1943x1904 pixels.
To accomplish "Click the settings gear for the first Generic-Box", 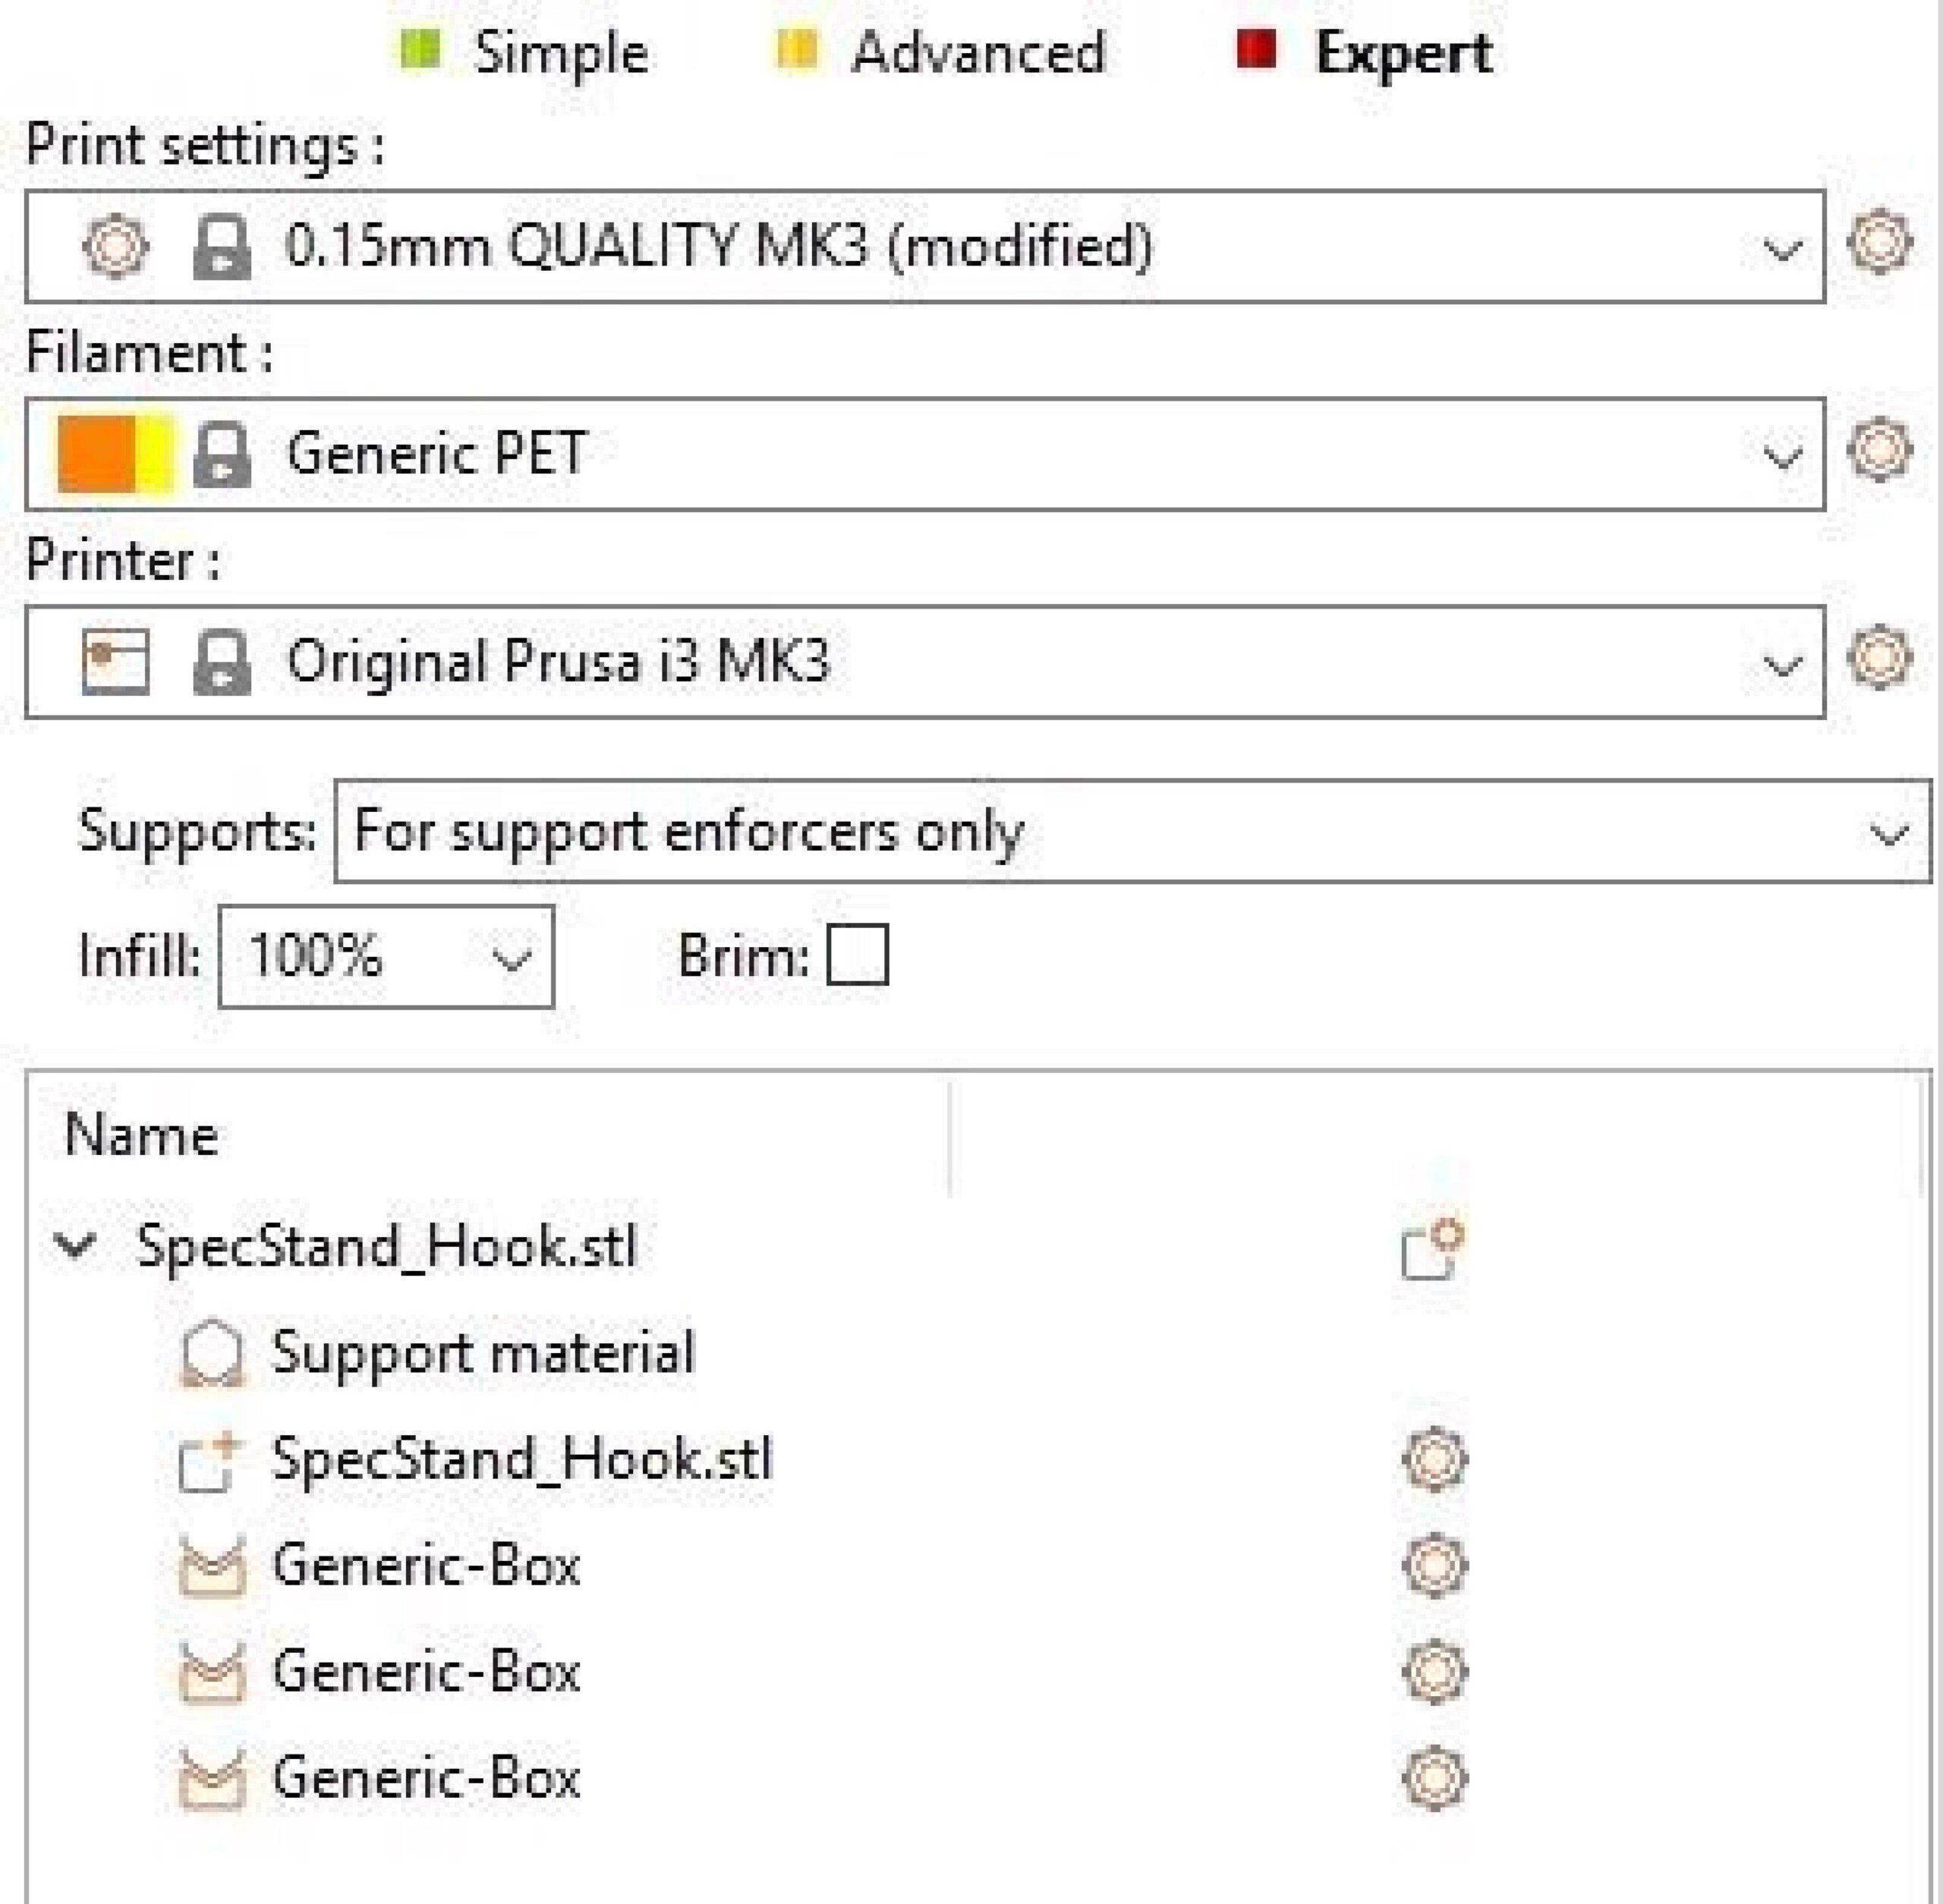I will click(x=1435, y=1566).
